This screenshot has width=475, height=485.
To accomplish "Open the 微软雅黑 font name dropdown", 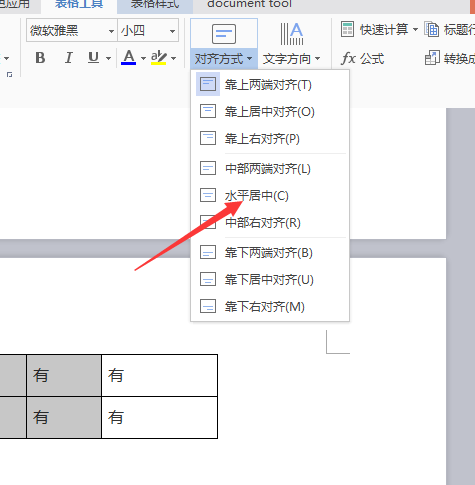I will [x=111, y=31].
